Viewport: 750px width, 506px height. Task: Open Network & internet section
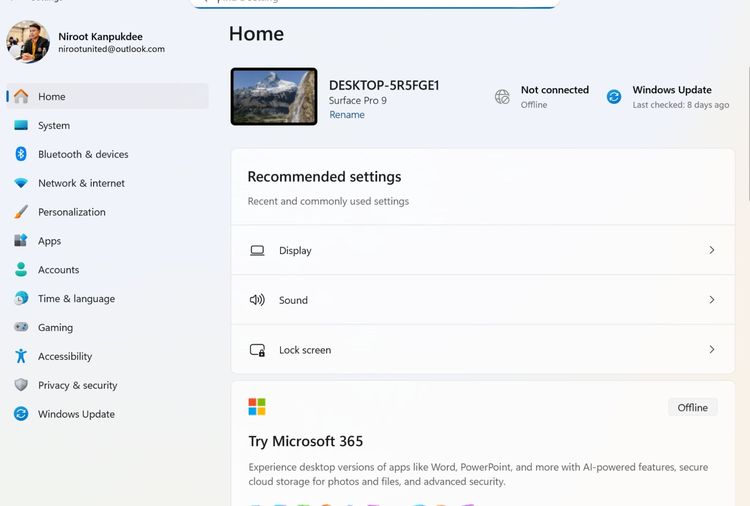click(108, 183)
